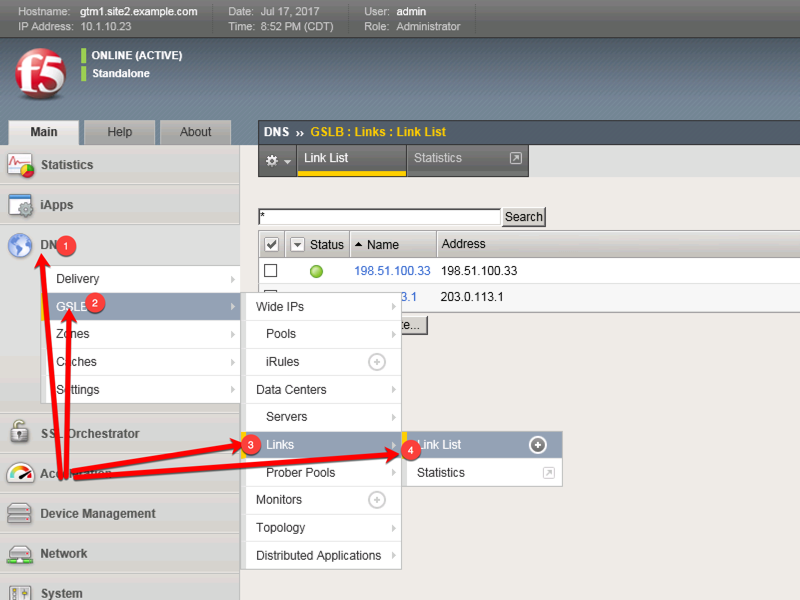Viewport: 800px width, 600px height.
Task: Click the admin user name
Action: click(411, 12)
